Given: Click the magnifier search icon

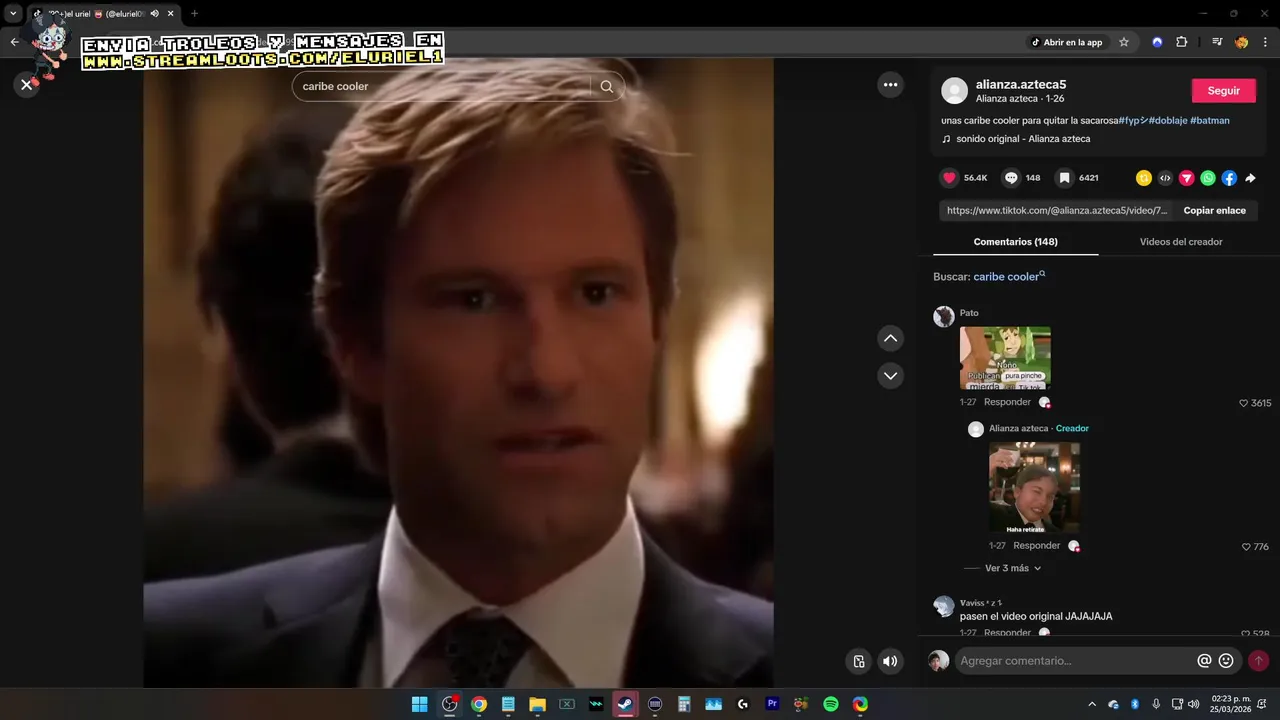Looking at the screenshot, I should pos(607,86).
